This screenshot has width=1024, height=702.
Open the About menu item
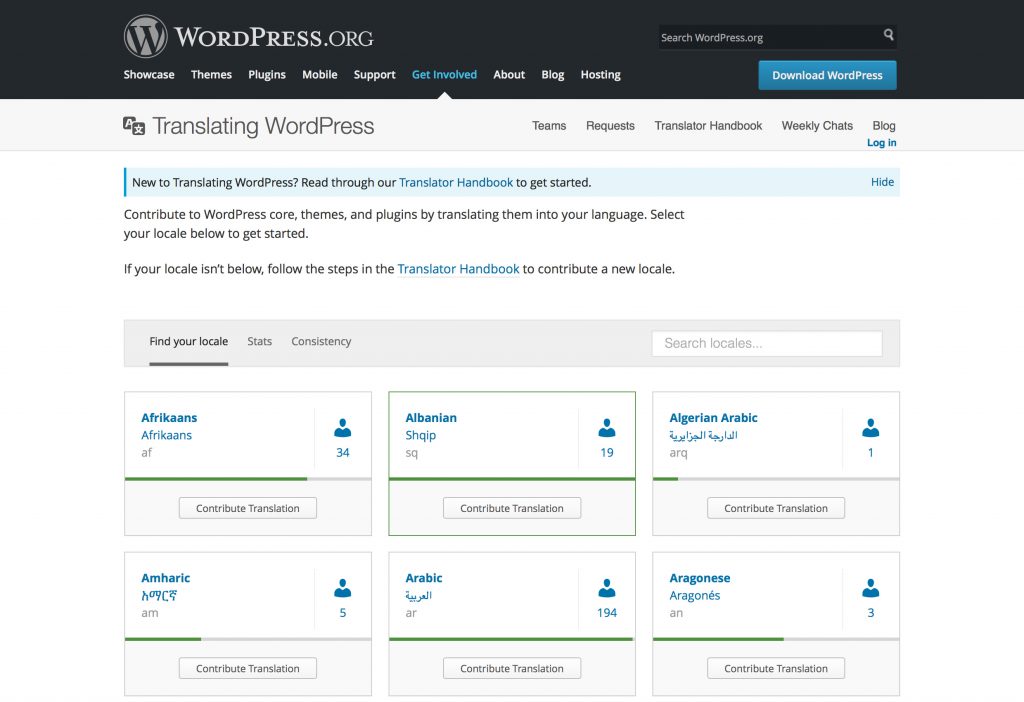pos(509,74)
